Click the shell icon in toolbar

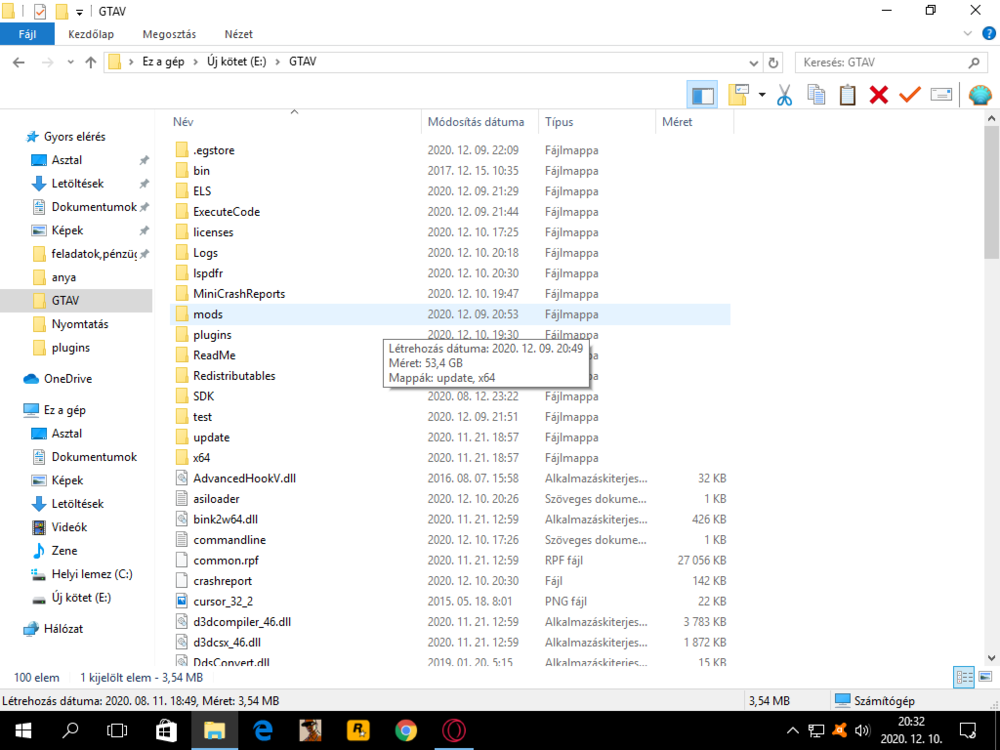[x=980, y=95]
